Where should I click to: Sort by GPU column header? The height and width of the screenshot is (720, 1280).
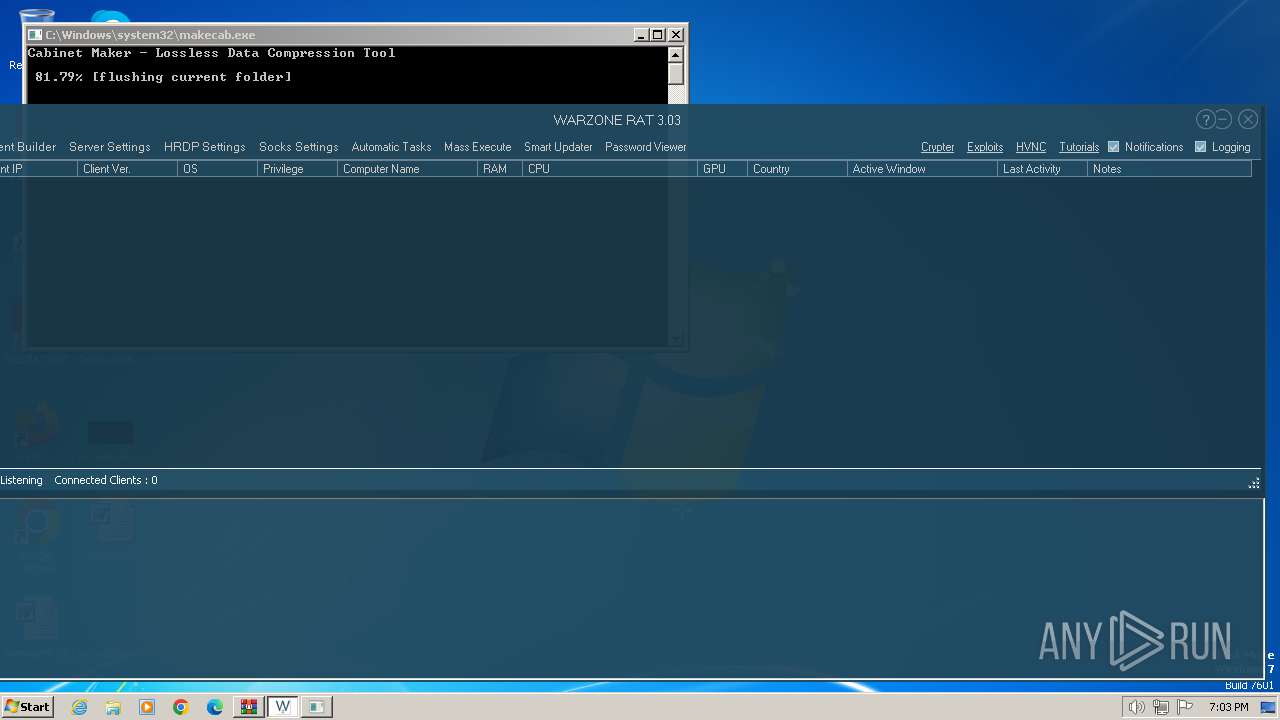(722, 169)
